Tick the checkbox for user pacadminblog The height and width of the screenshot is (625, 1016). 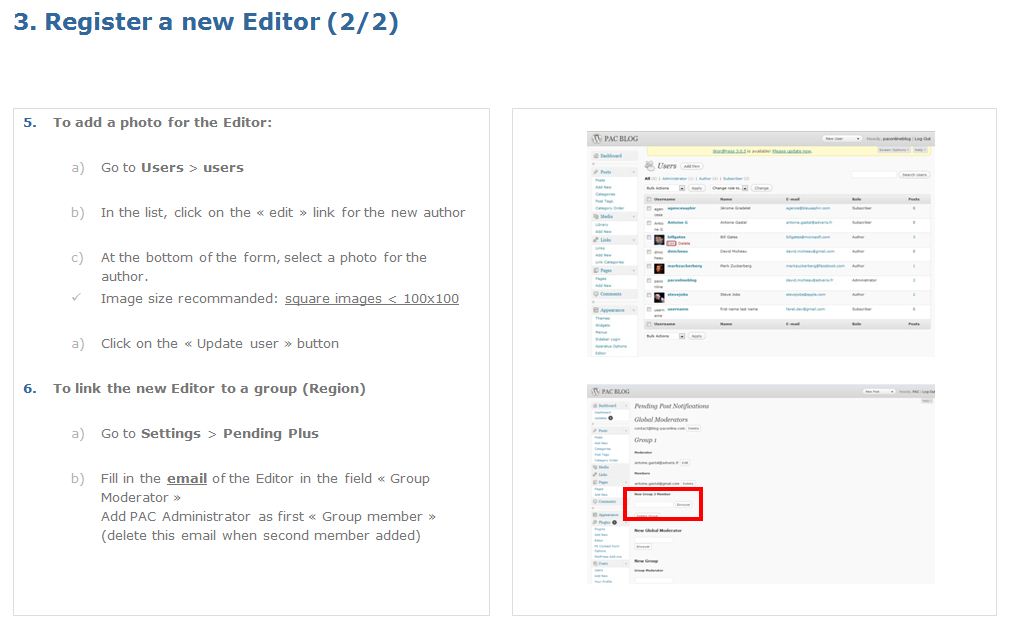[x=649, y=280]
